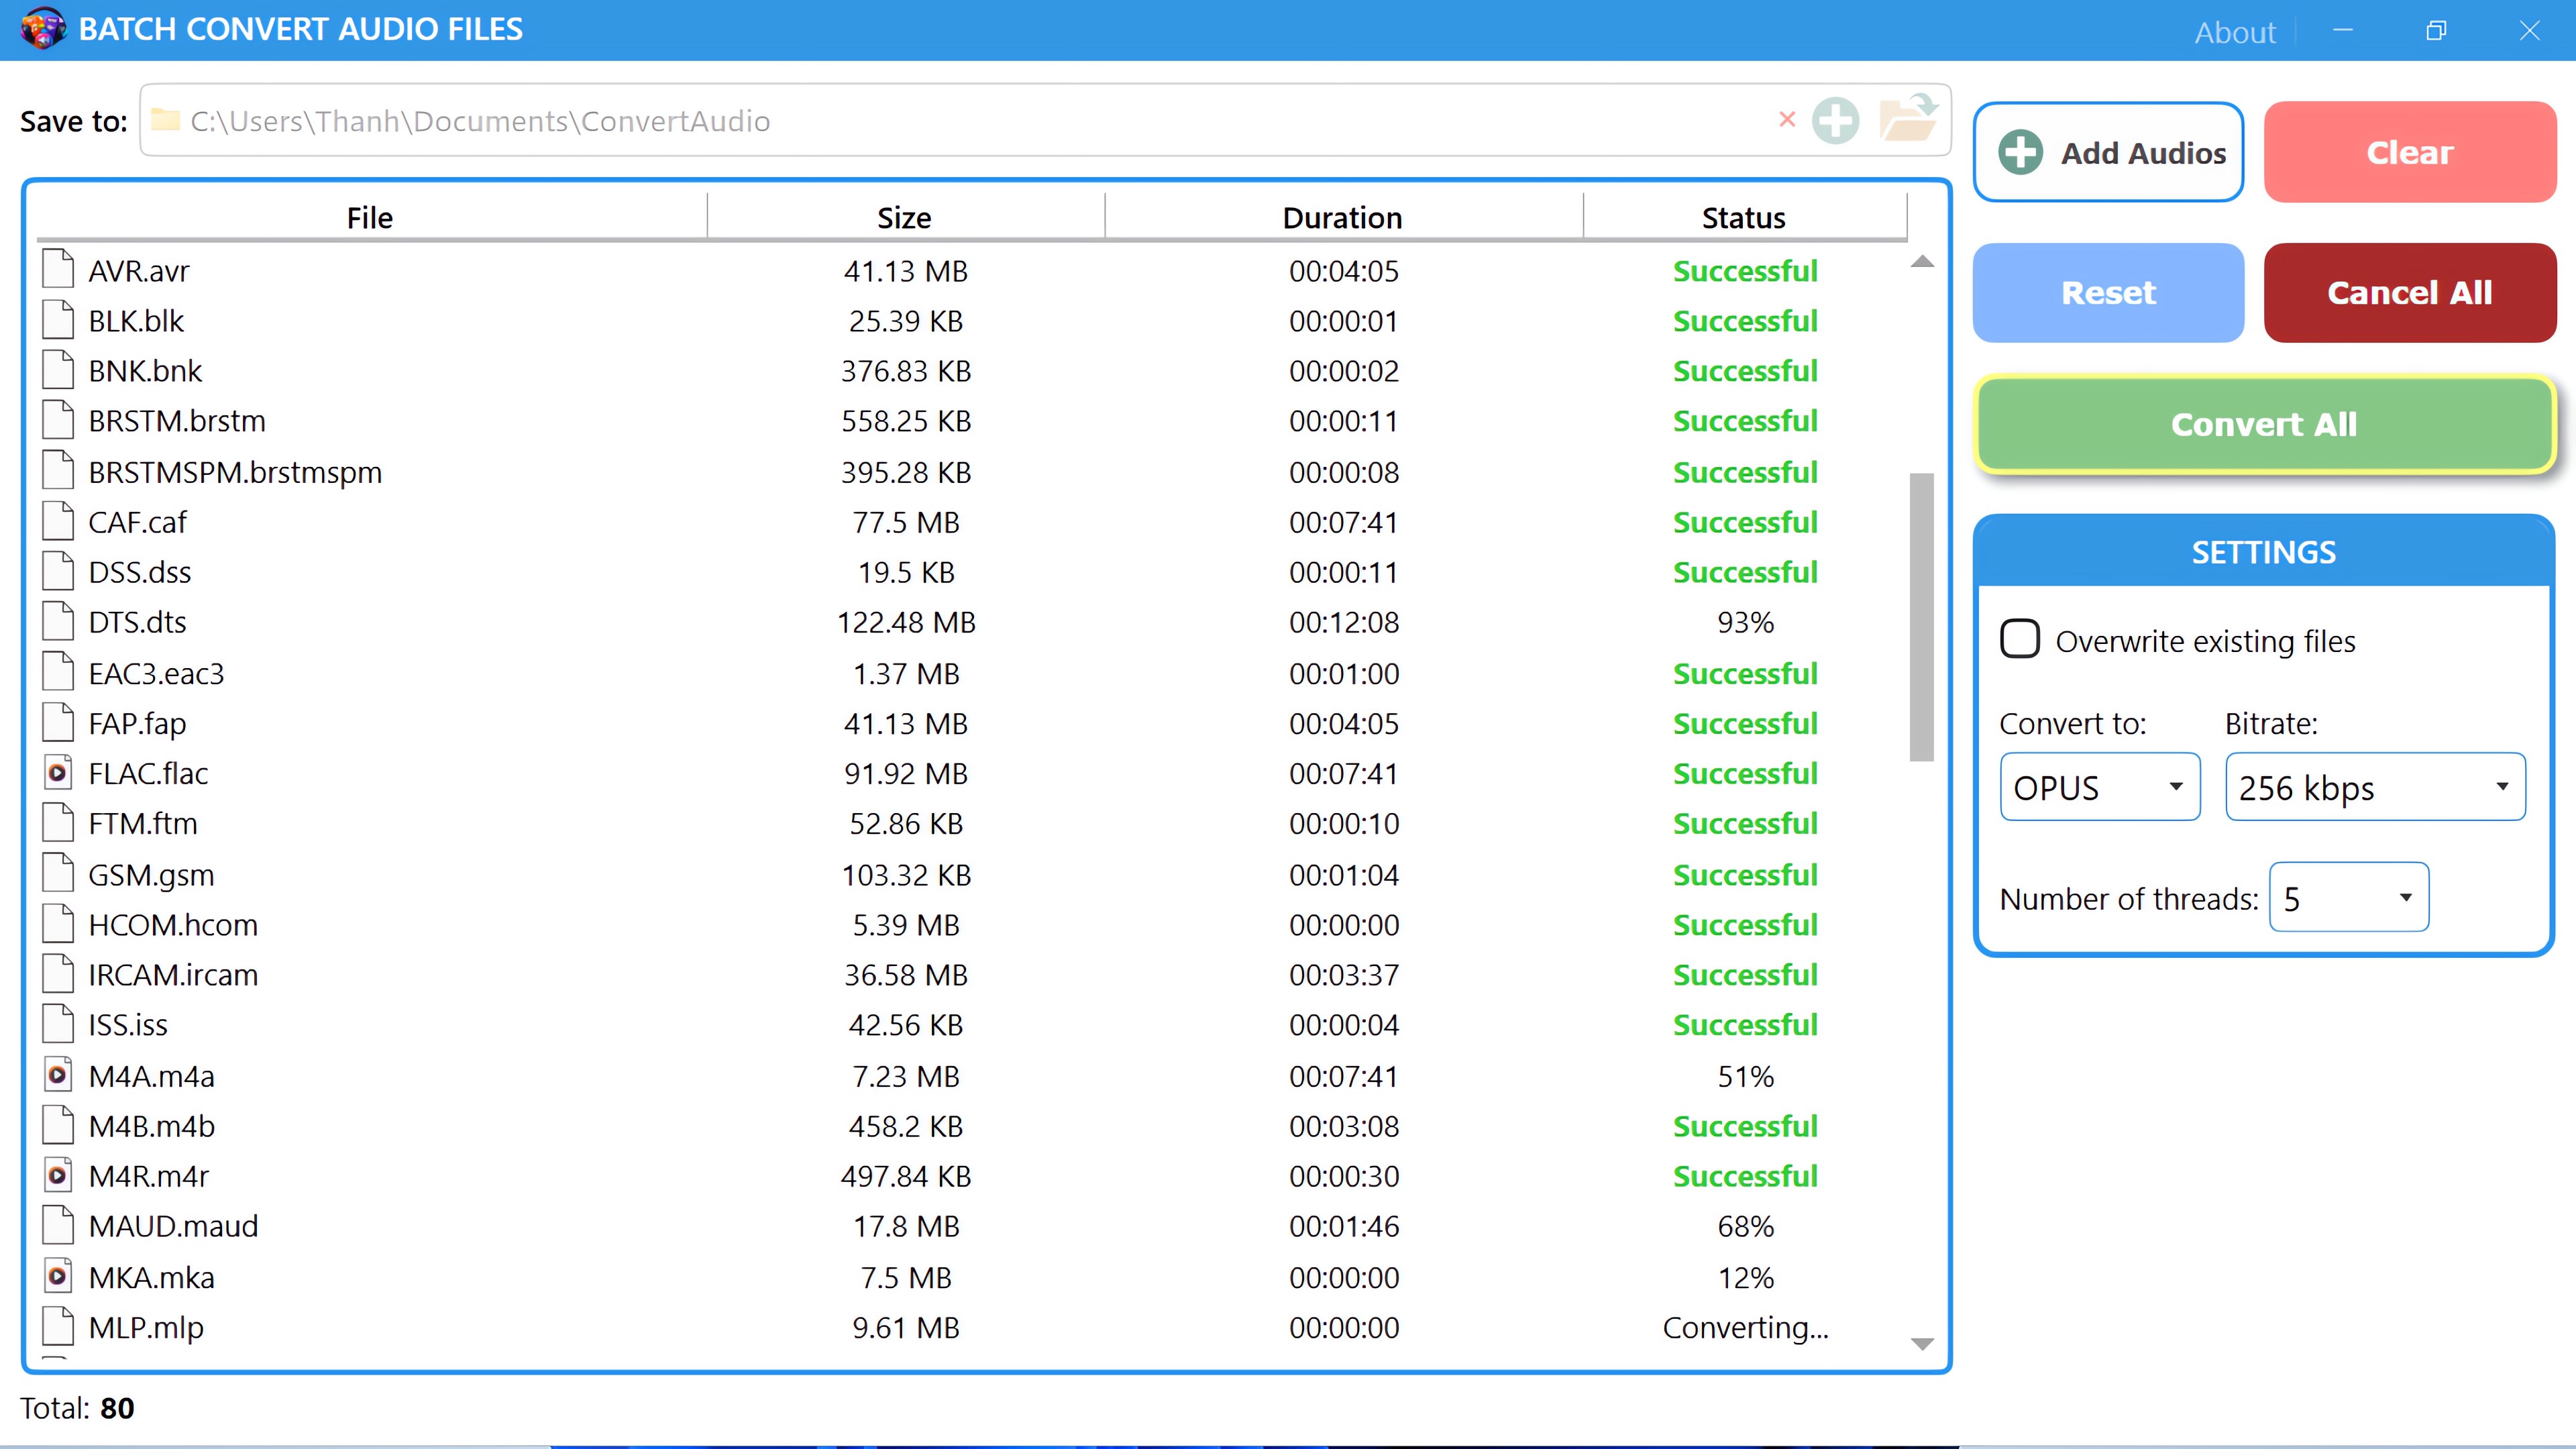
Task: Open the Convert to OPUS dropdown
Action: pos(2099,787)
